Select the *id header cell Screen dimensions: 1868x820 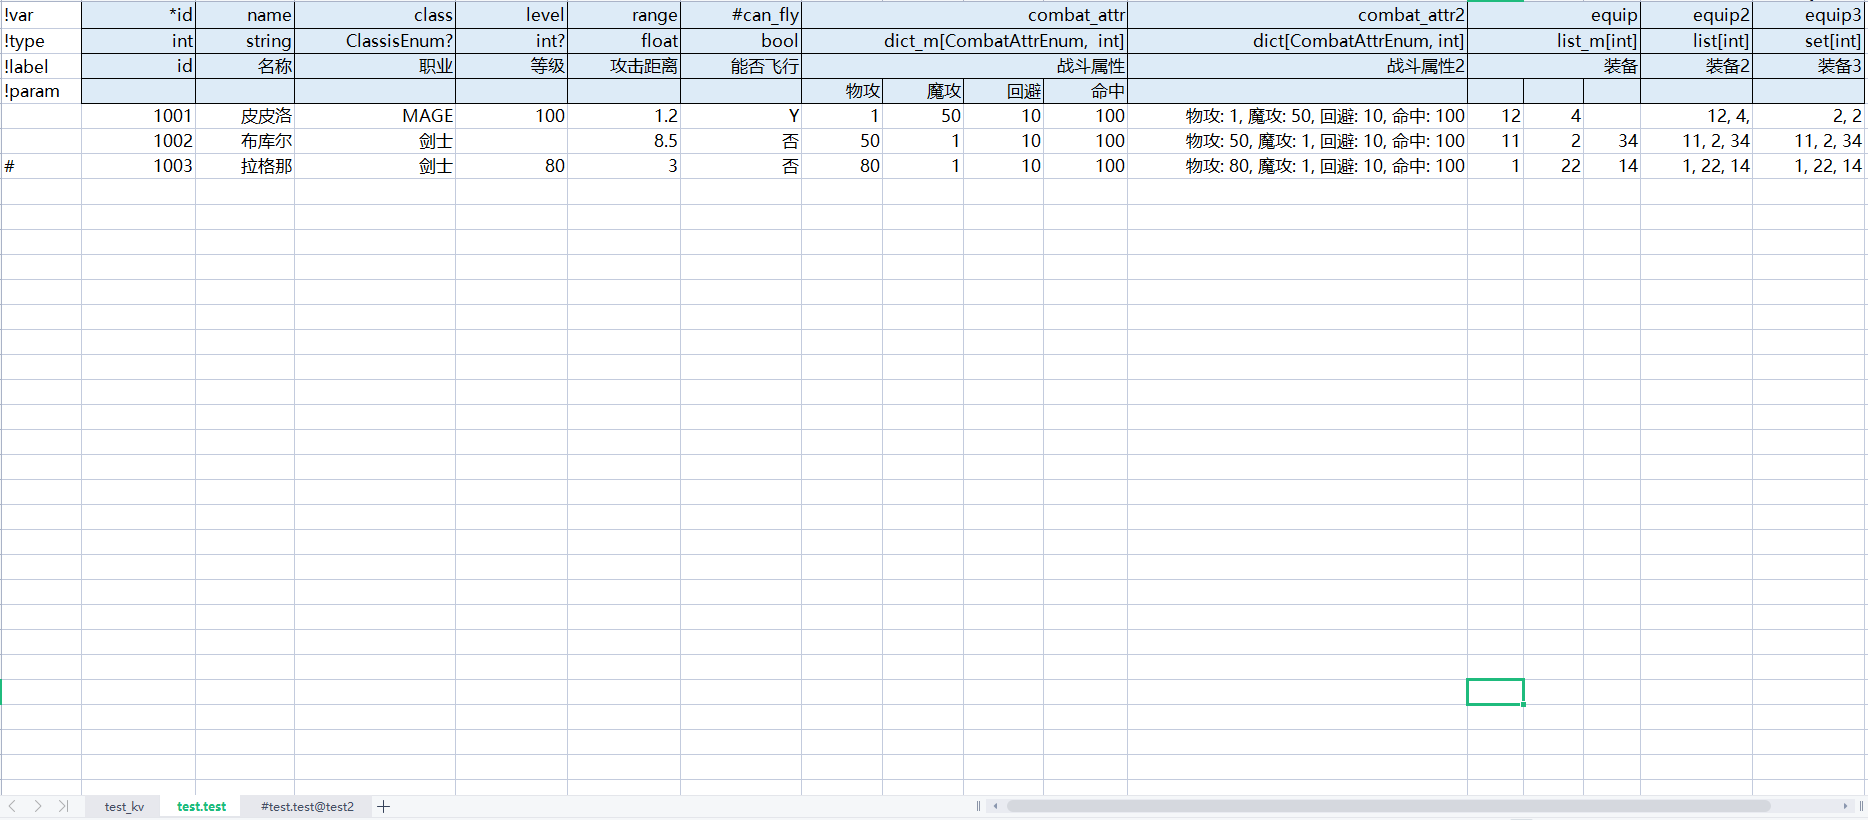point(138,15)
